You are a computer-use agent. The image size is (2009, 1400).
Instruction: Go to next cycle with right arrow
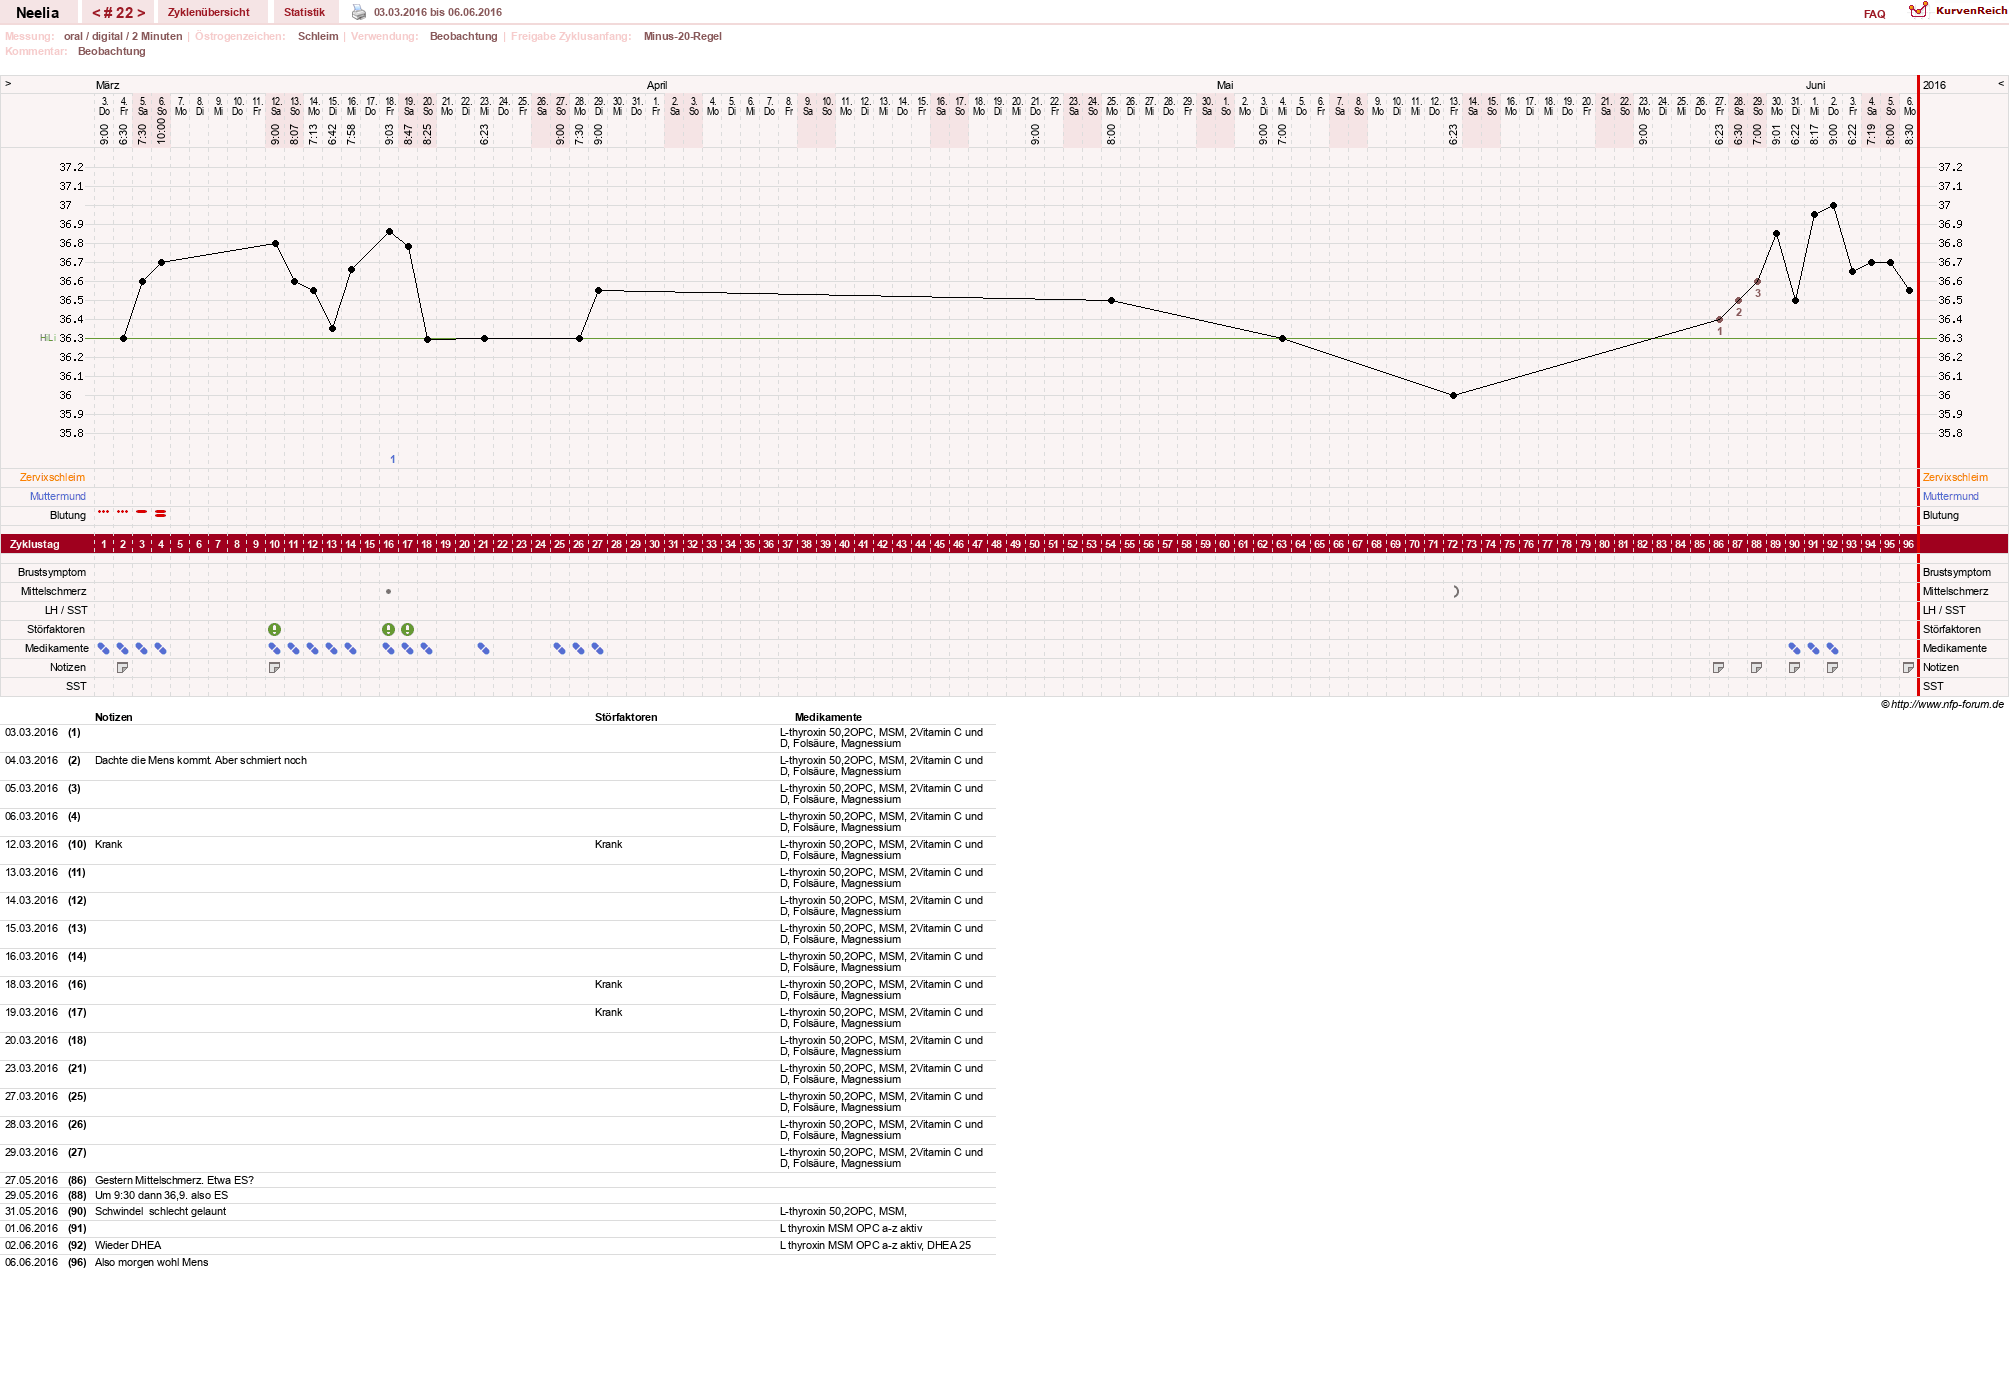141,13
